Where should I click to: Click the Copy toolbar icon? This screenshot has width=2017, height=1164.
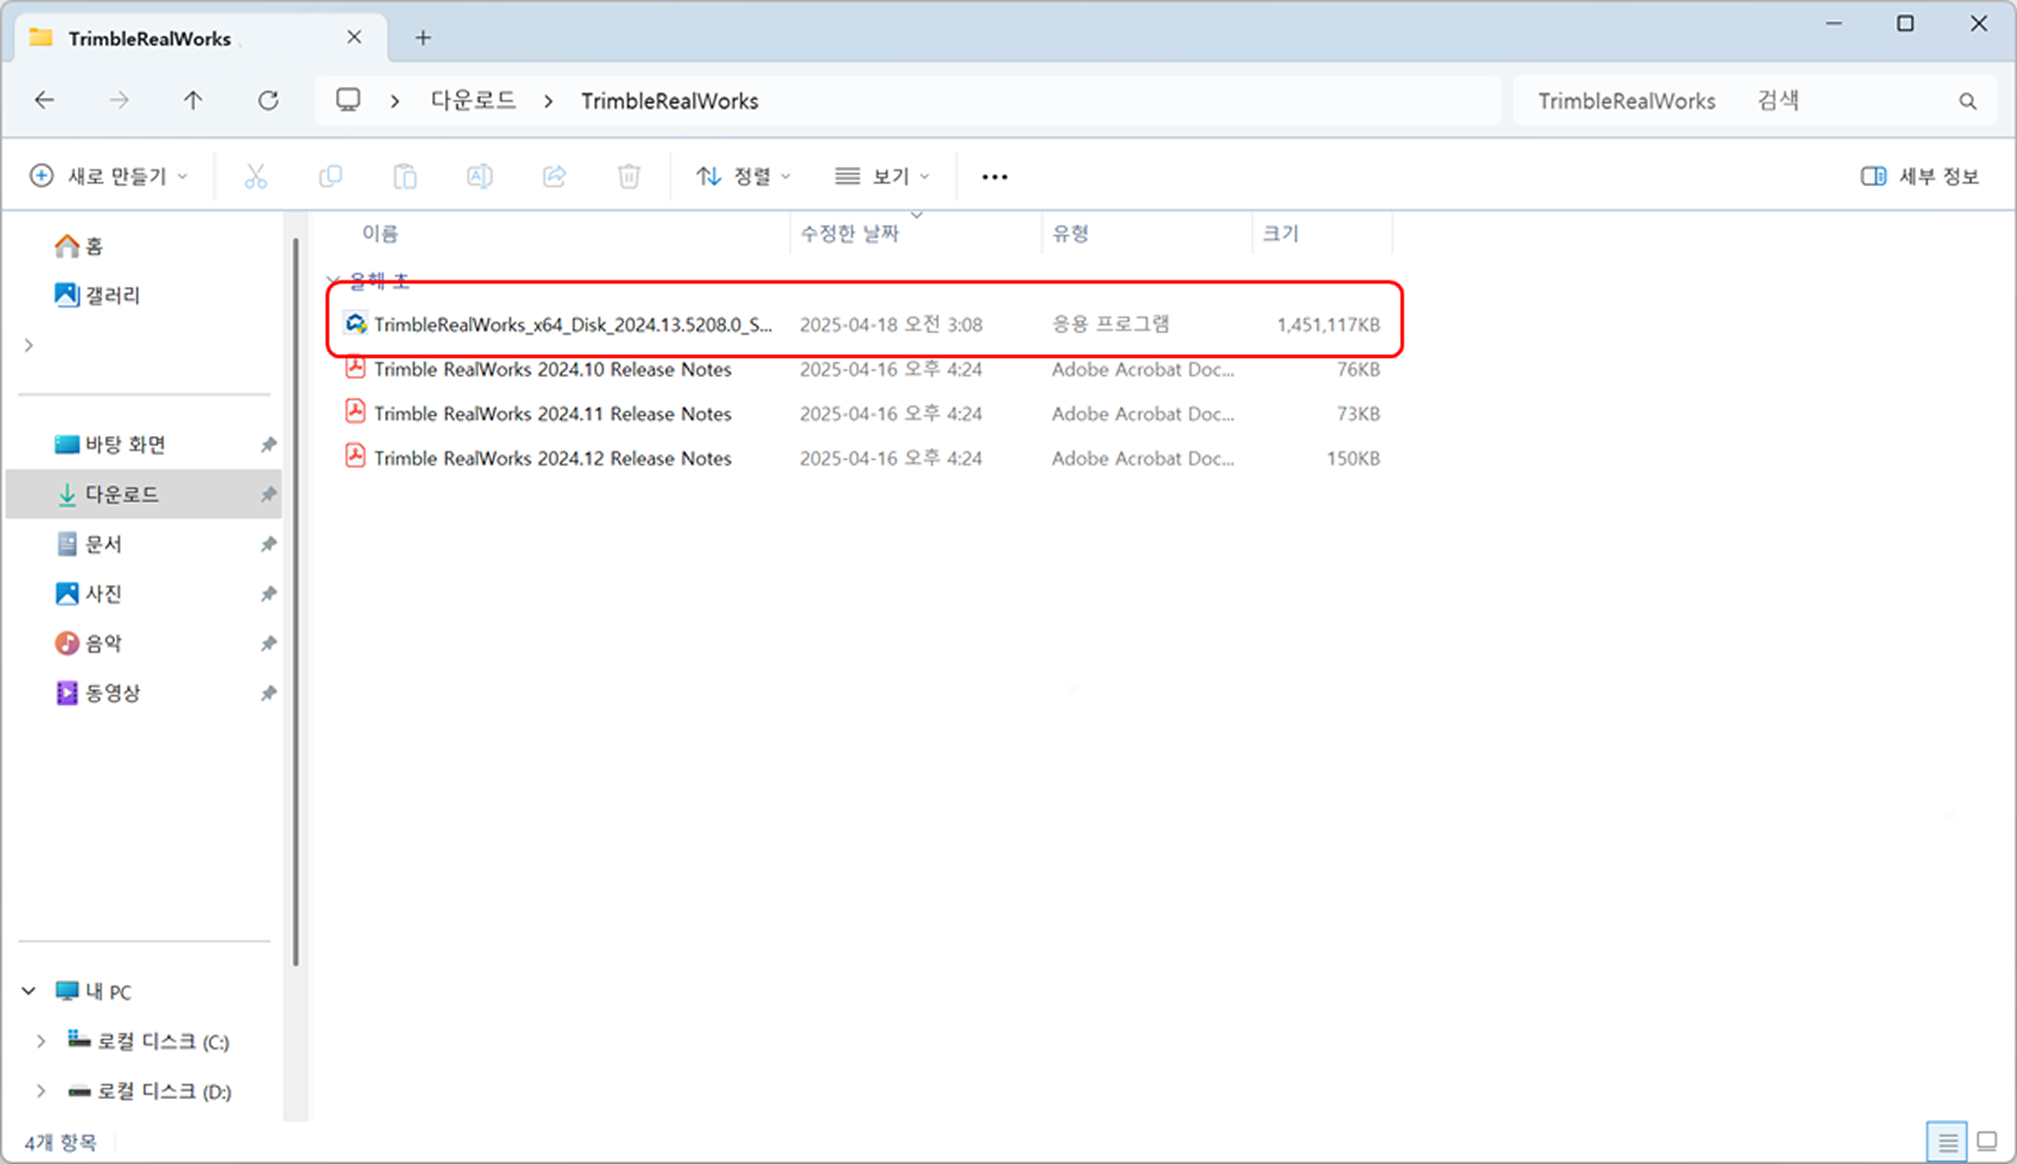(x=330, y=176)
